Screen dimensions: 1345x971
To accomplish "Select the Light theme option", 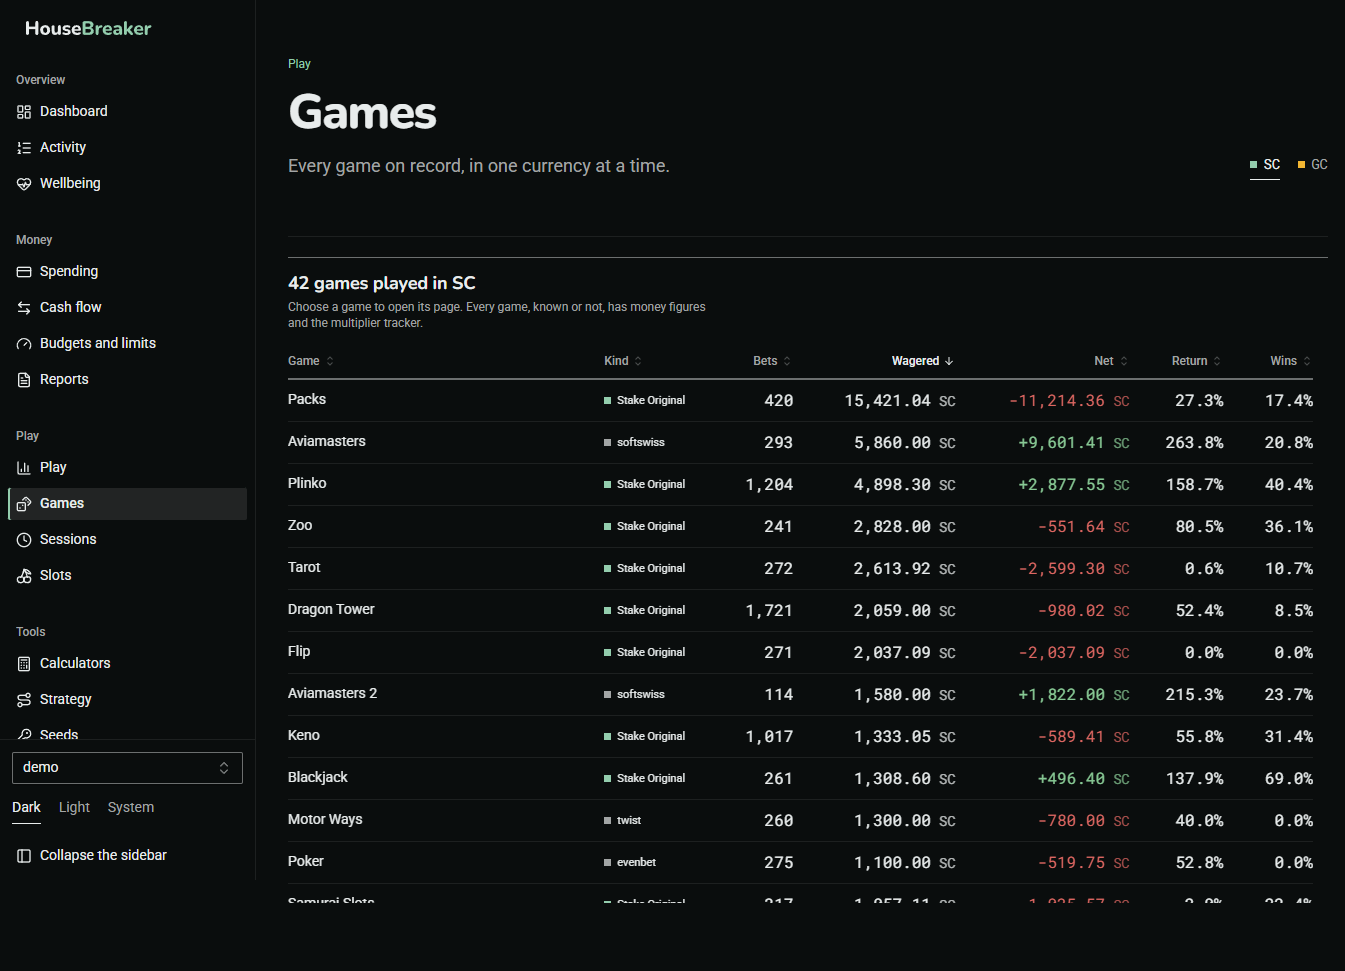I will (74, 807).
